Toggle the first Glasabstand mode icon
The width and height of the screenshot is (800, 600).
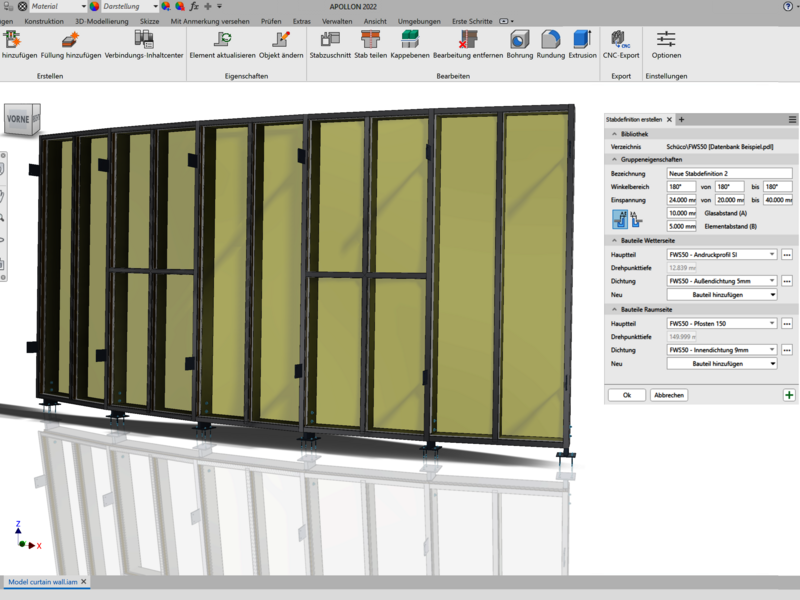point(622,220)
